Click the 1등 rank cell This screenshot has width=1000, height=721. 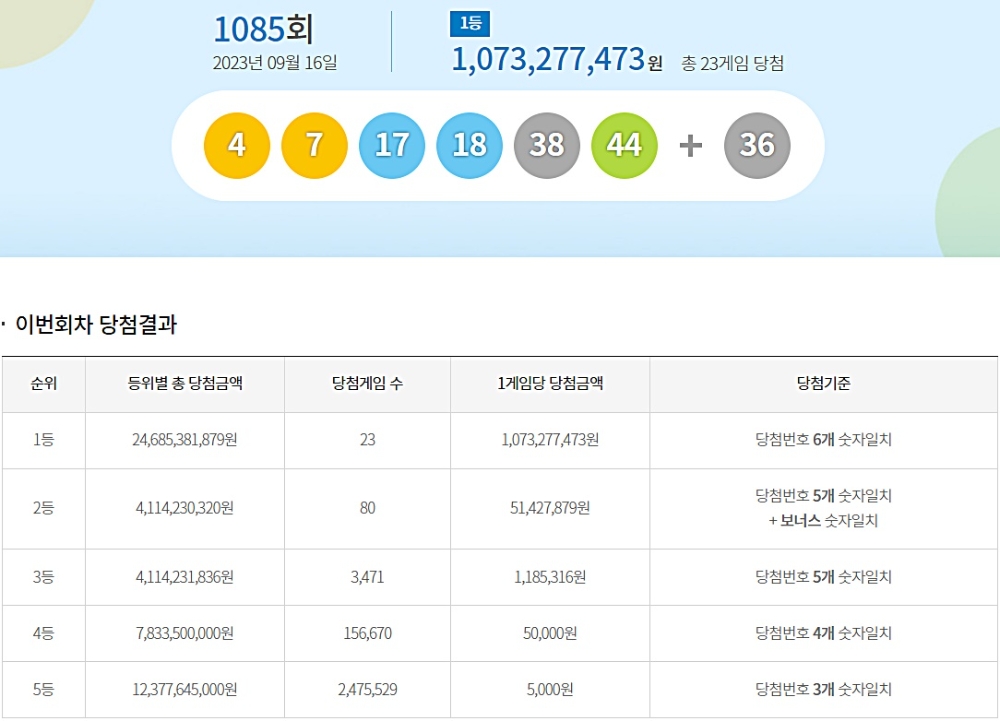pos(44,440)
